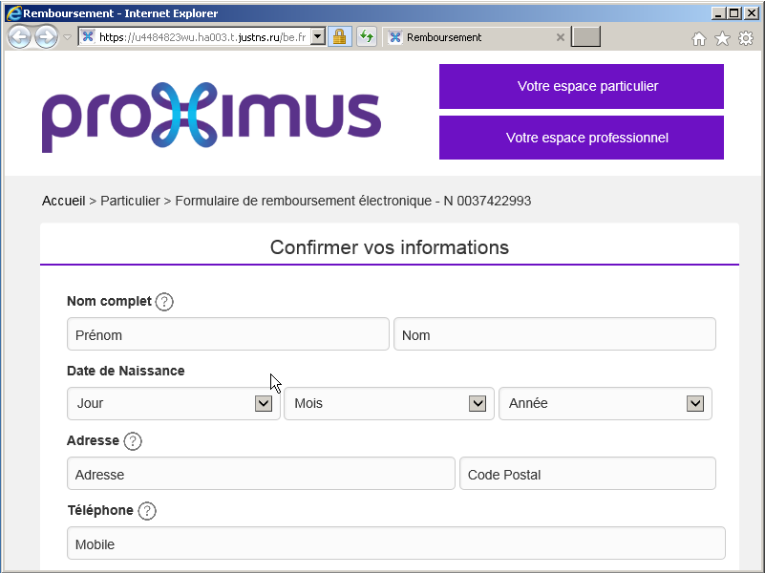Image resolution: width=767 pixels, height=573 pixels.
Task: Open the Année dropdown
Action: (606, 404)
